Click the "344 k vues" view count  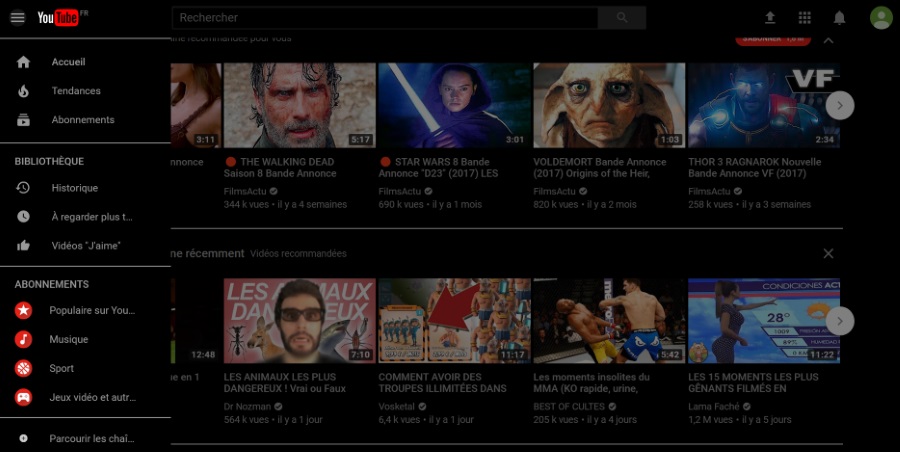pyautogui.click(x=246, y=204)
